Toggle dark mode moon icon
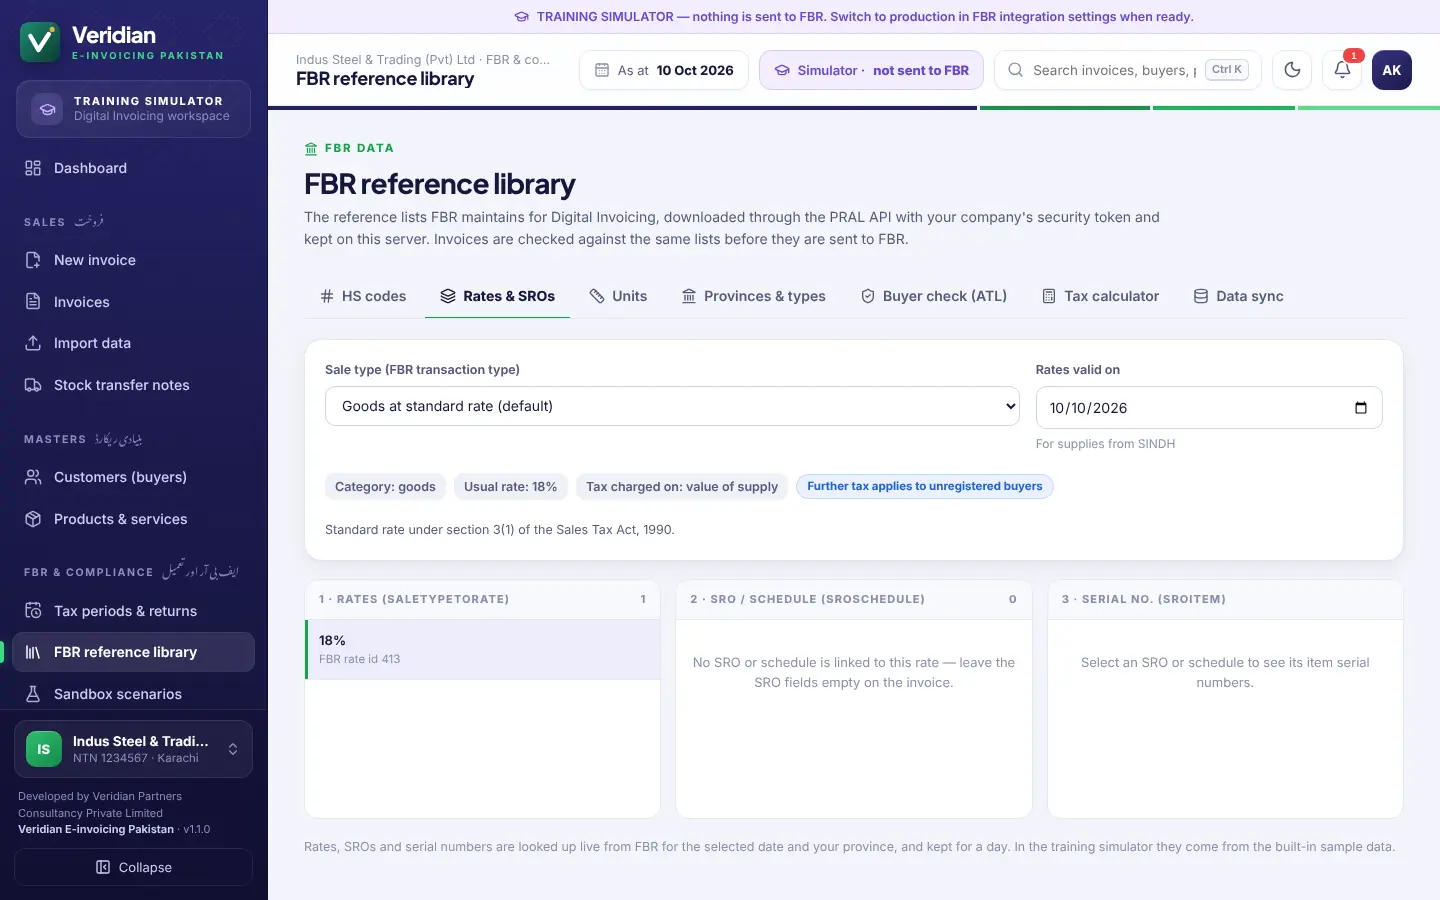Viewport: 1440px width, 900px height. click(x=1292, y=70)
